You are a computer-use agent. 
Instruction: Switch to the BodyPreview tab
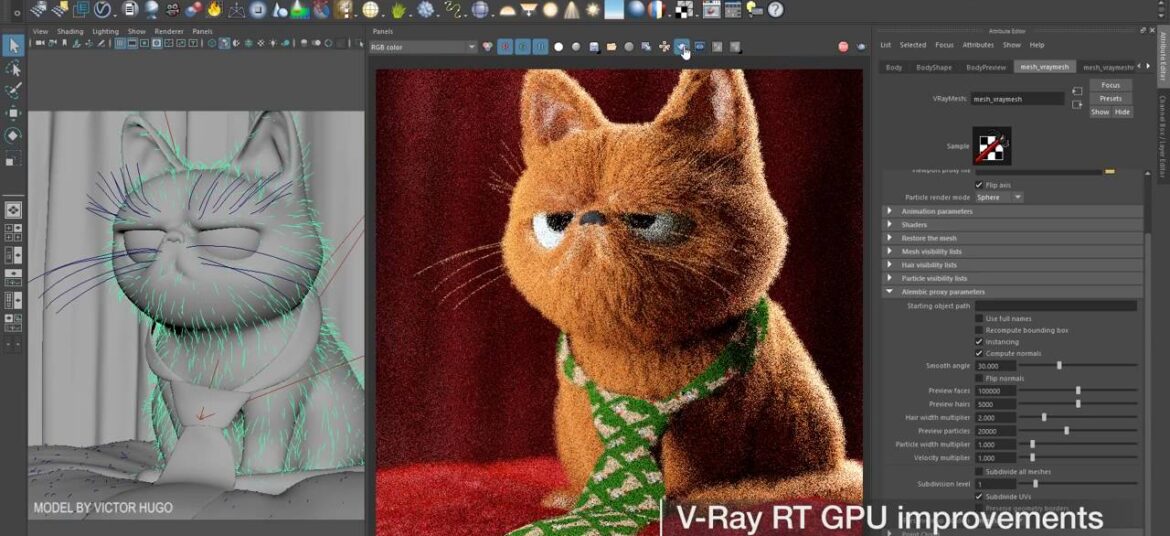click(x=986, y=67)
